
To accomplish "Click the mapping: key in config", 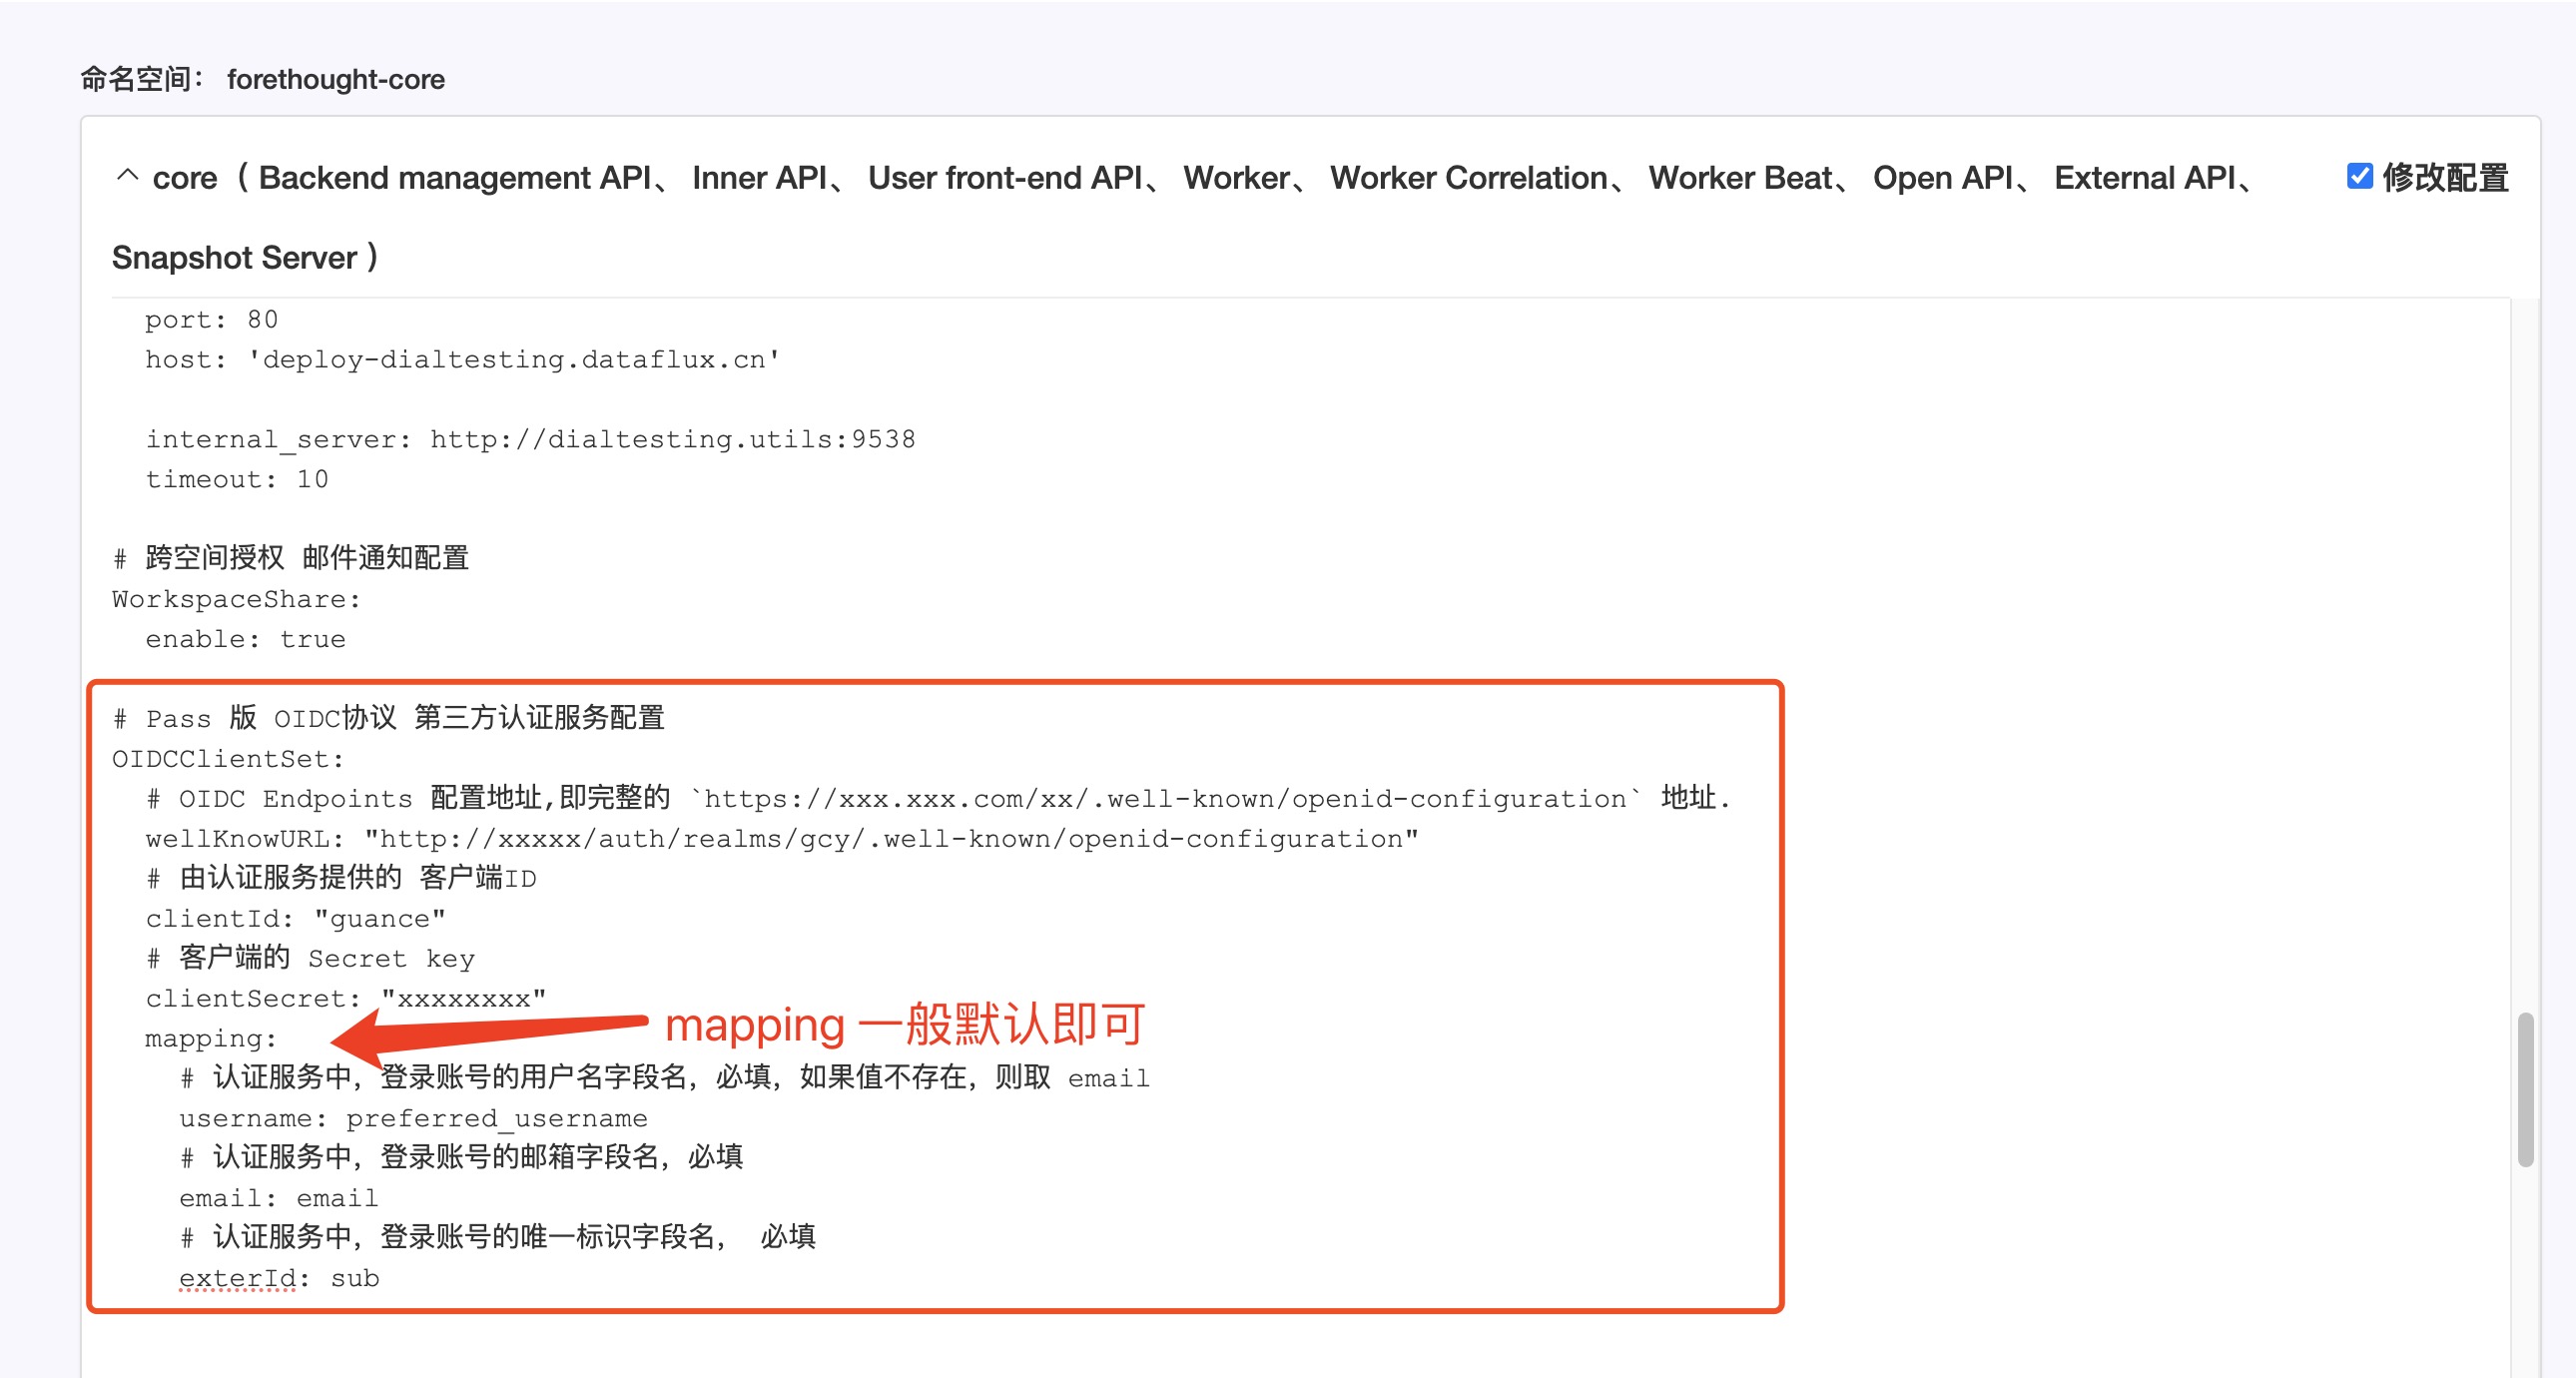I will [x=211, y=1039].
